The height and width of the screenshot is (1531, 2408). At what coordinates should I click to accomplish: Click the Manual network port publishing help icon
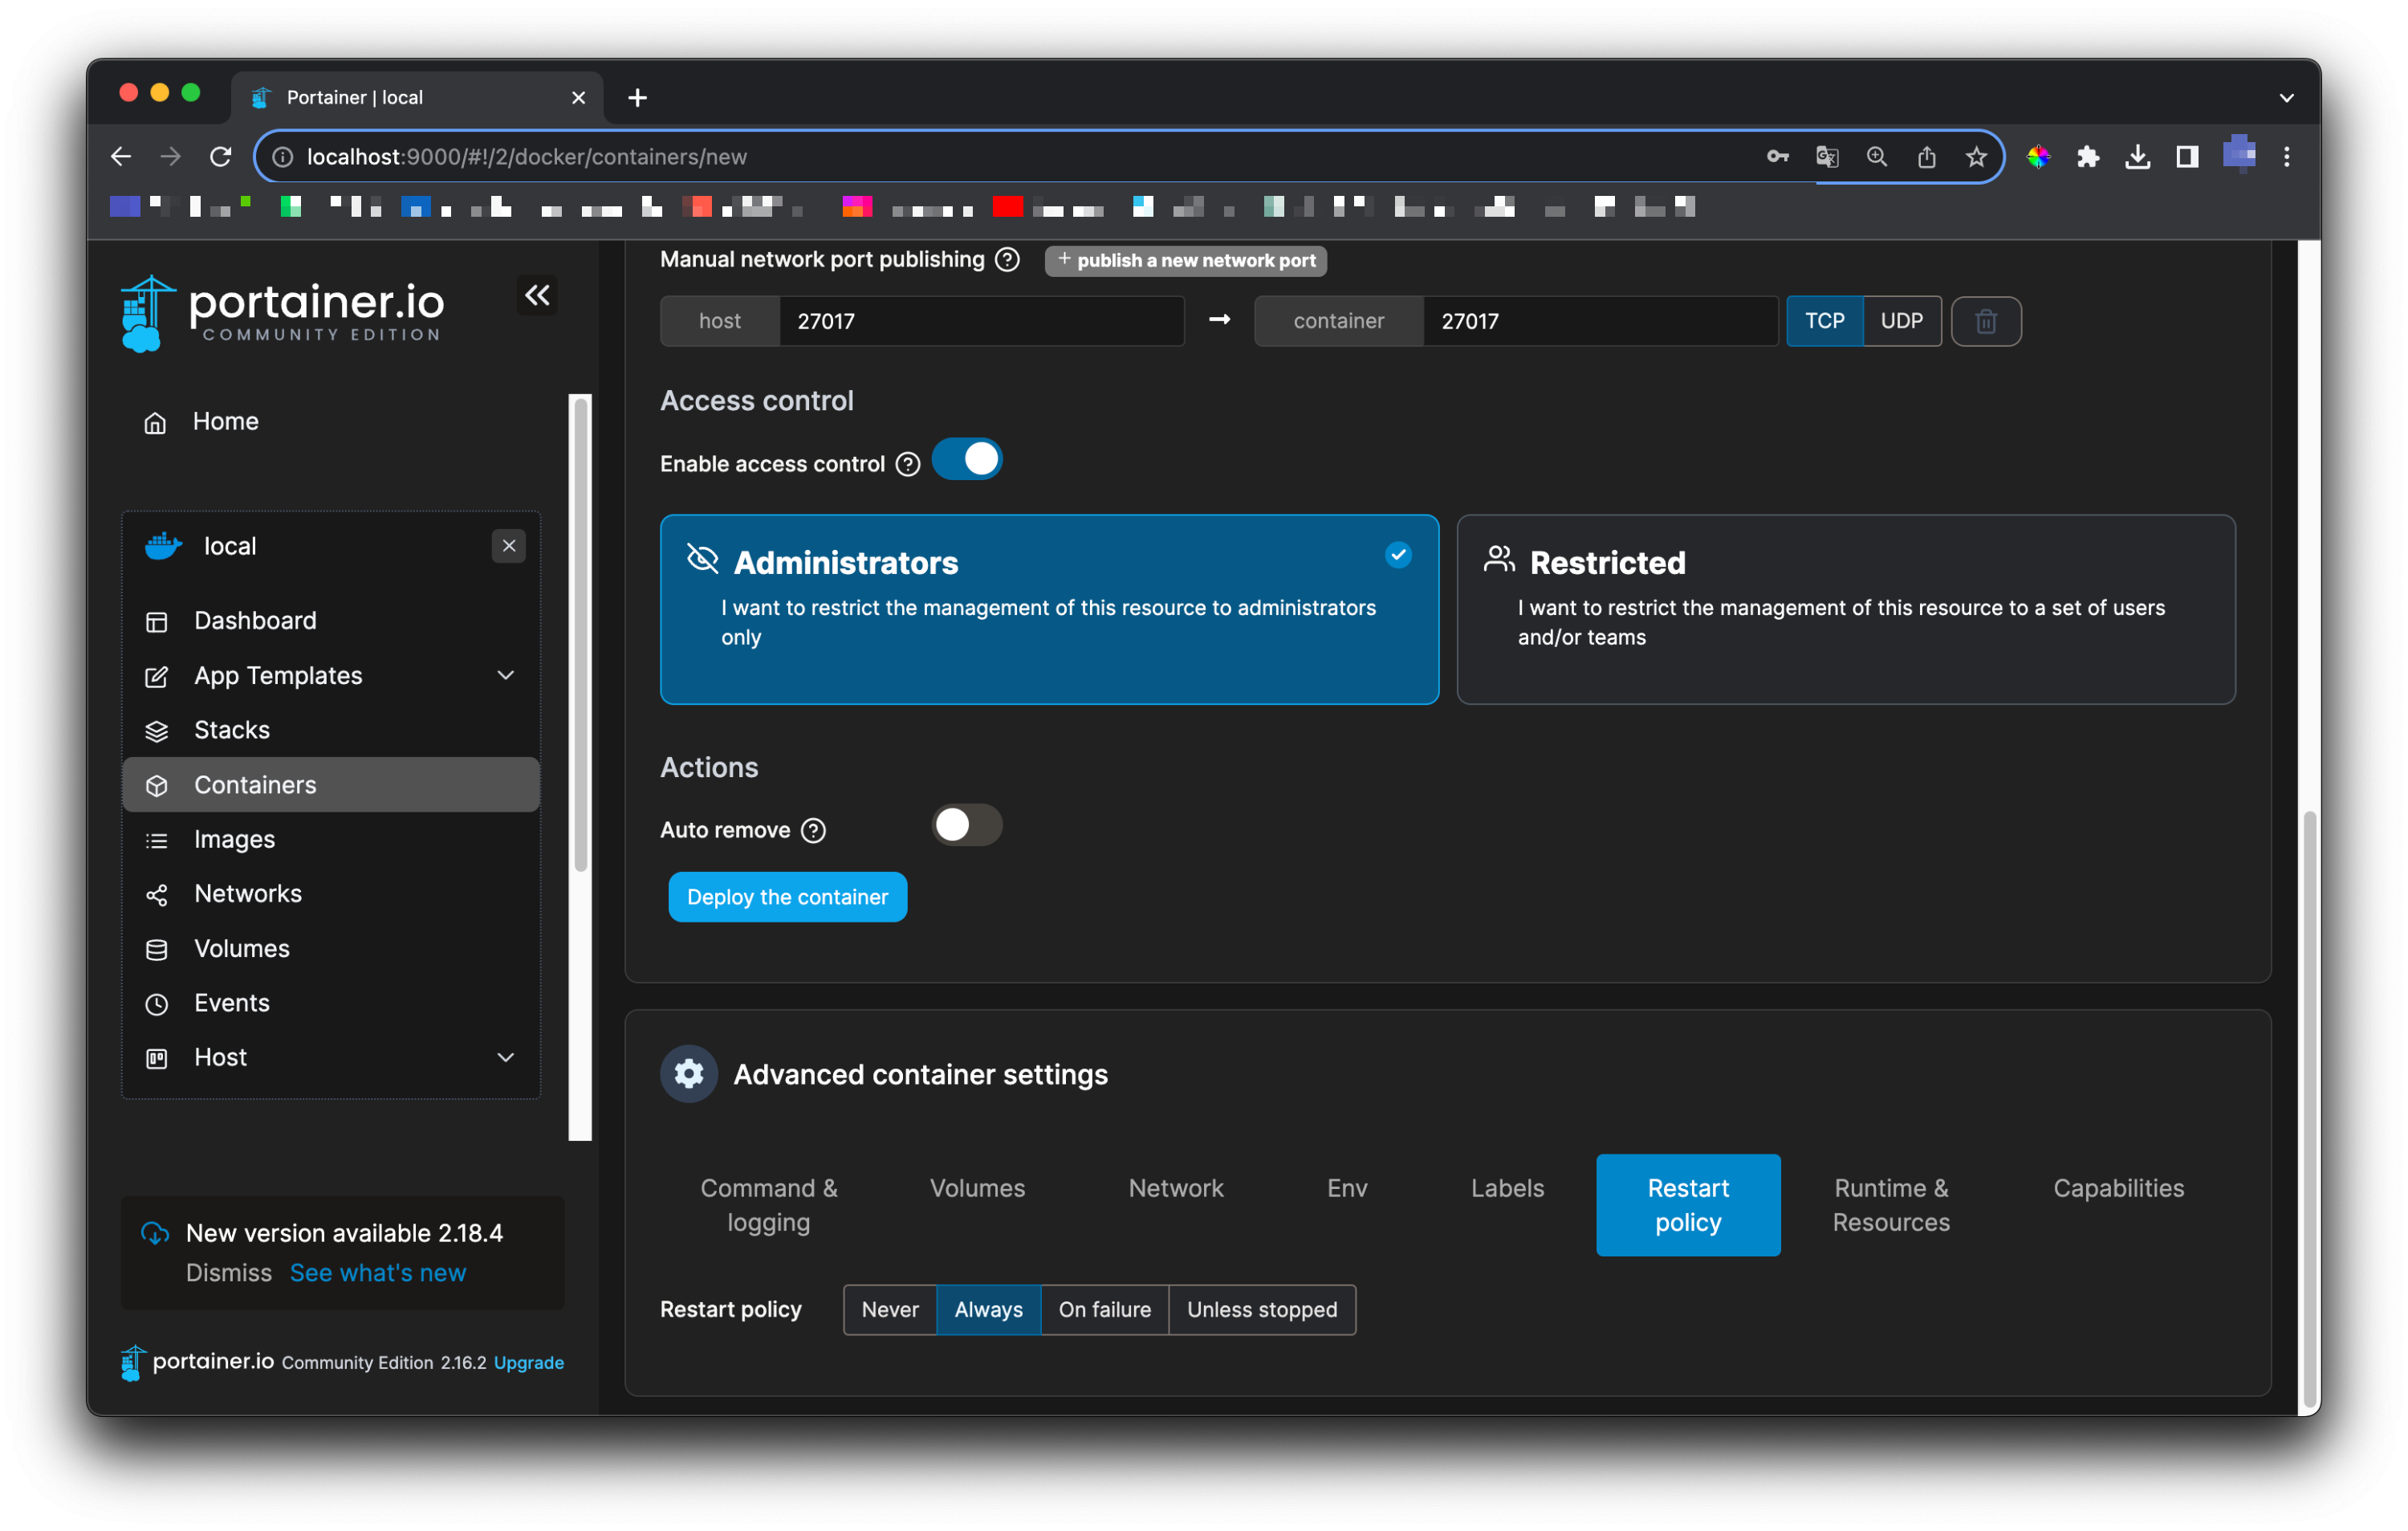point(1008,260)
